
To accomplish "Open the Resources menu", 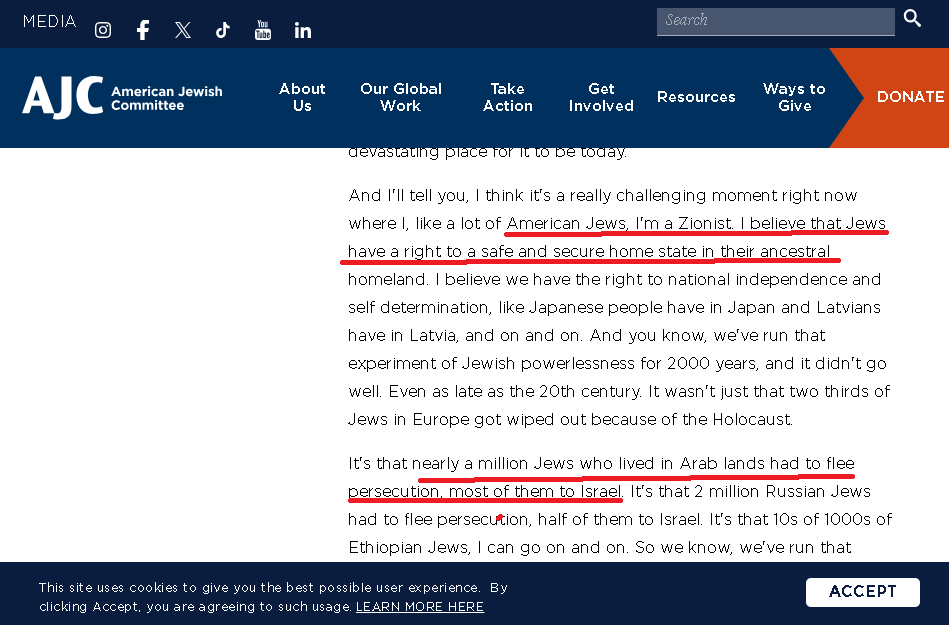I will pos(696,97).
